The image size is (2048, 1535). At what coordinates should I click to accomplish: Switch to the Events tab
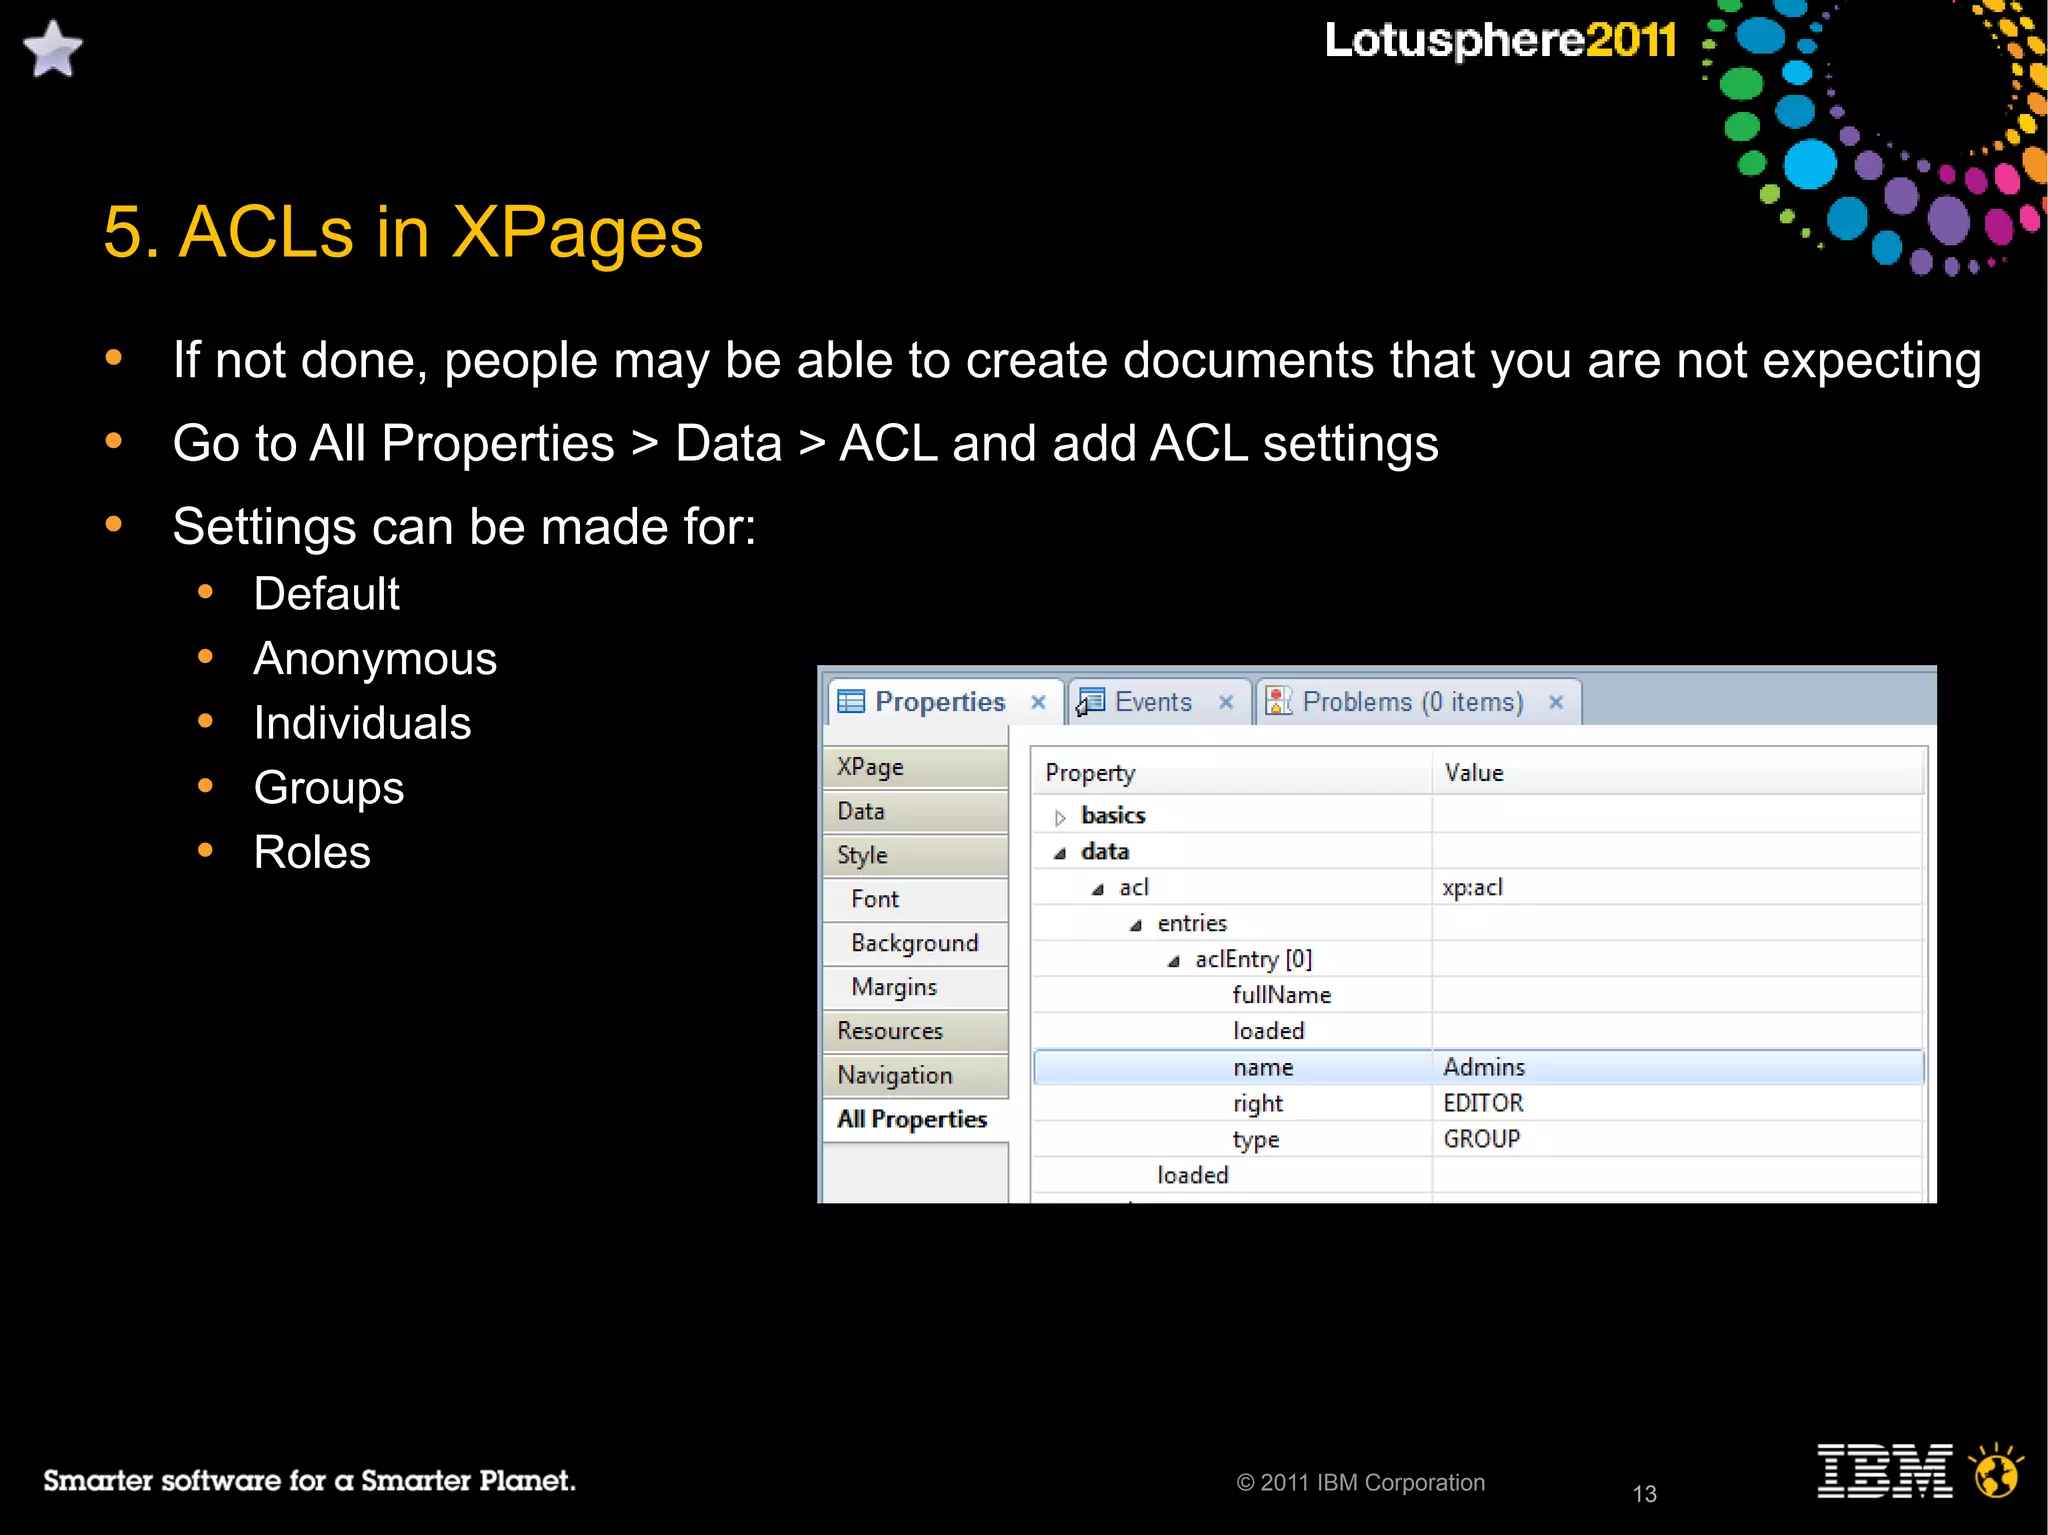[x=1159, y=701]
